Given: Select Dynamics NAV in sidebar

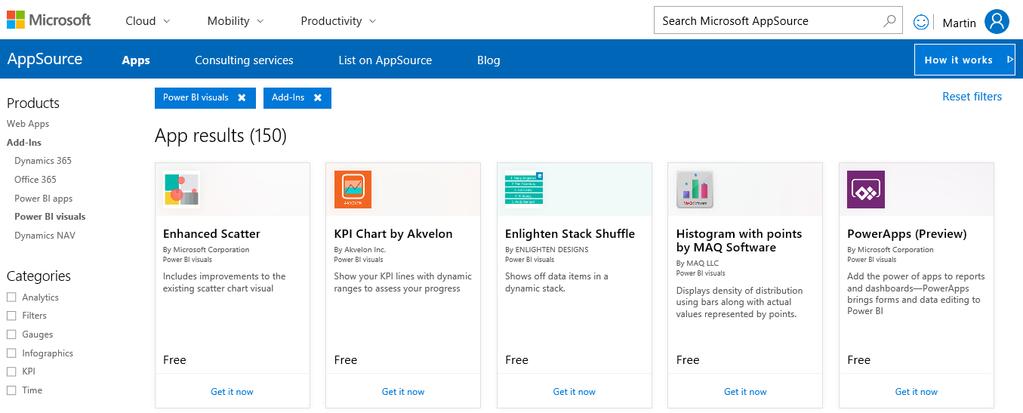Looking at the screenshot, I should pyautogui.click(x=45, y=236).
